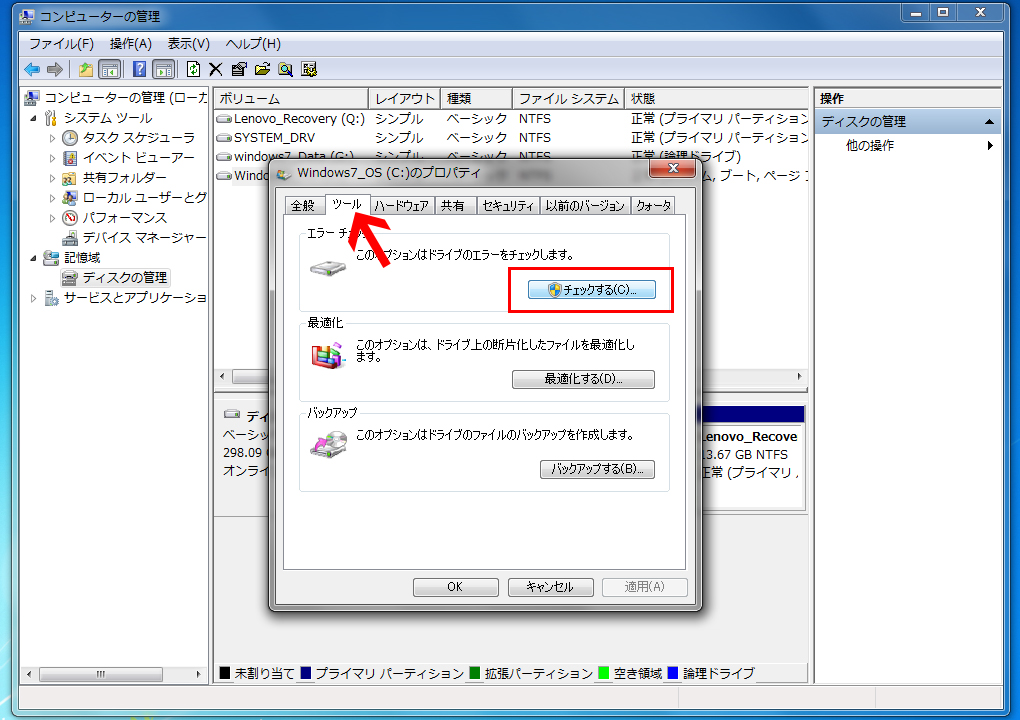The width and height of the screenshot is (1020, 720).
Task: Click OK in the properties dialog
Action: [455, 587]
